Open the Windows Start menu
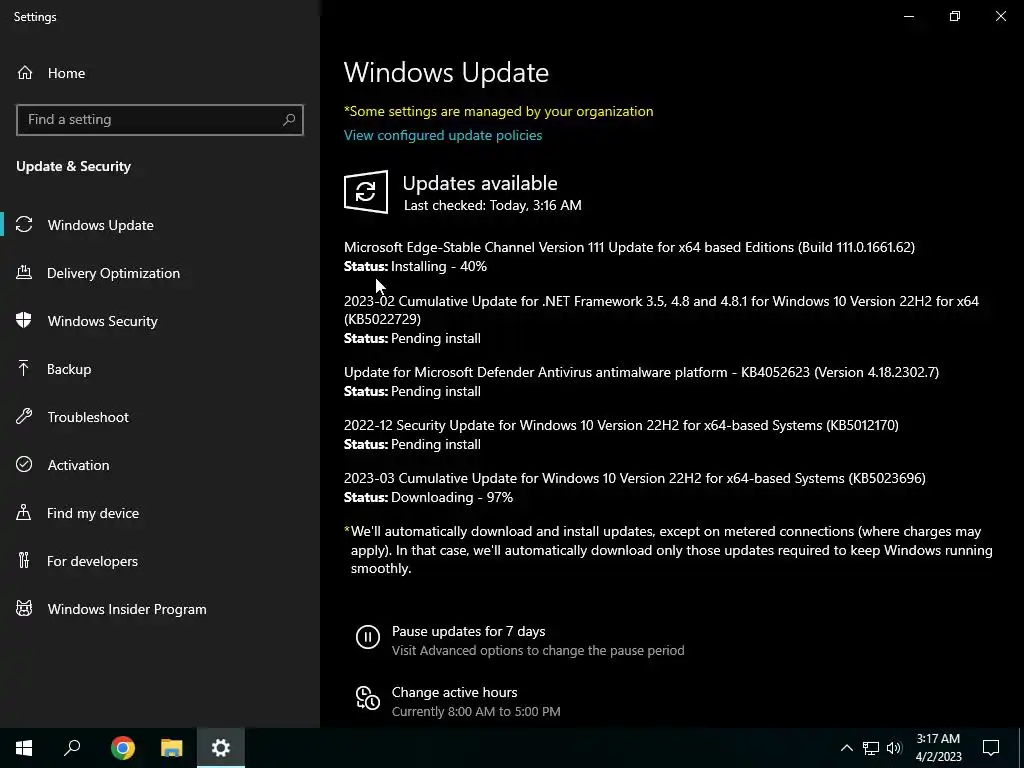Screen dimensions: 1024x768 pos(24,748)
